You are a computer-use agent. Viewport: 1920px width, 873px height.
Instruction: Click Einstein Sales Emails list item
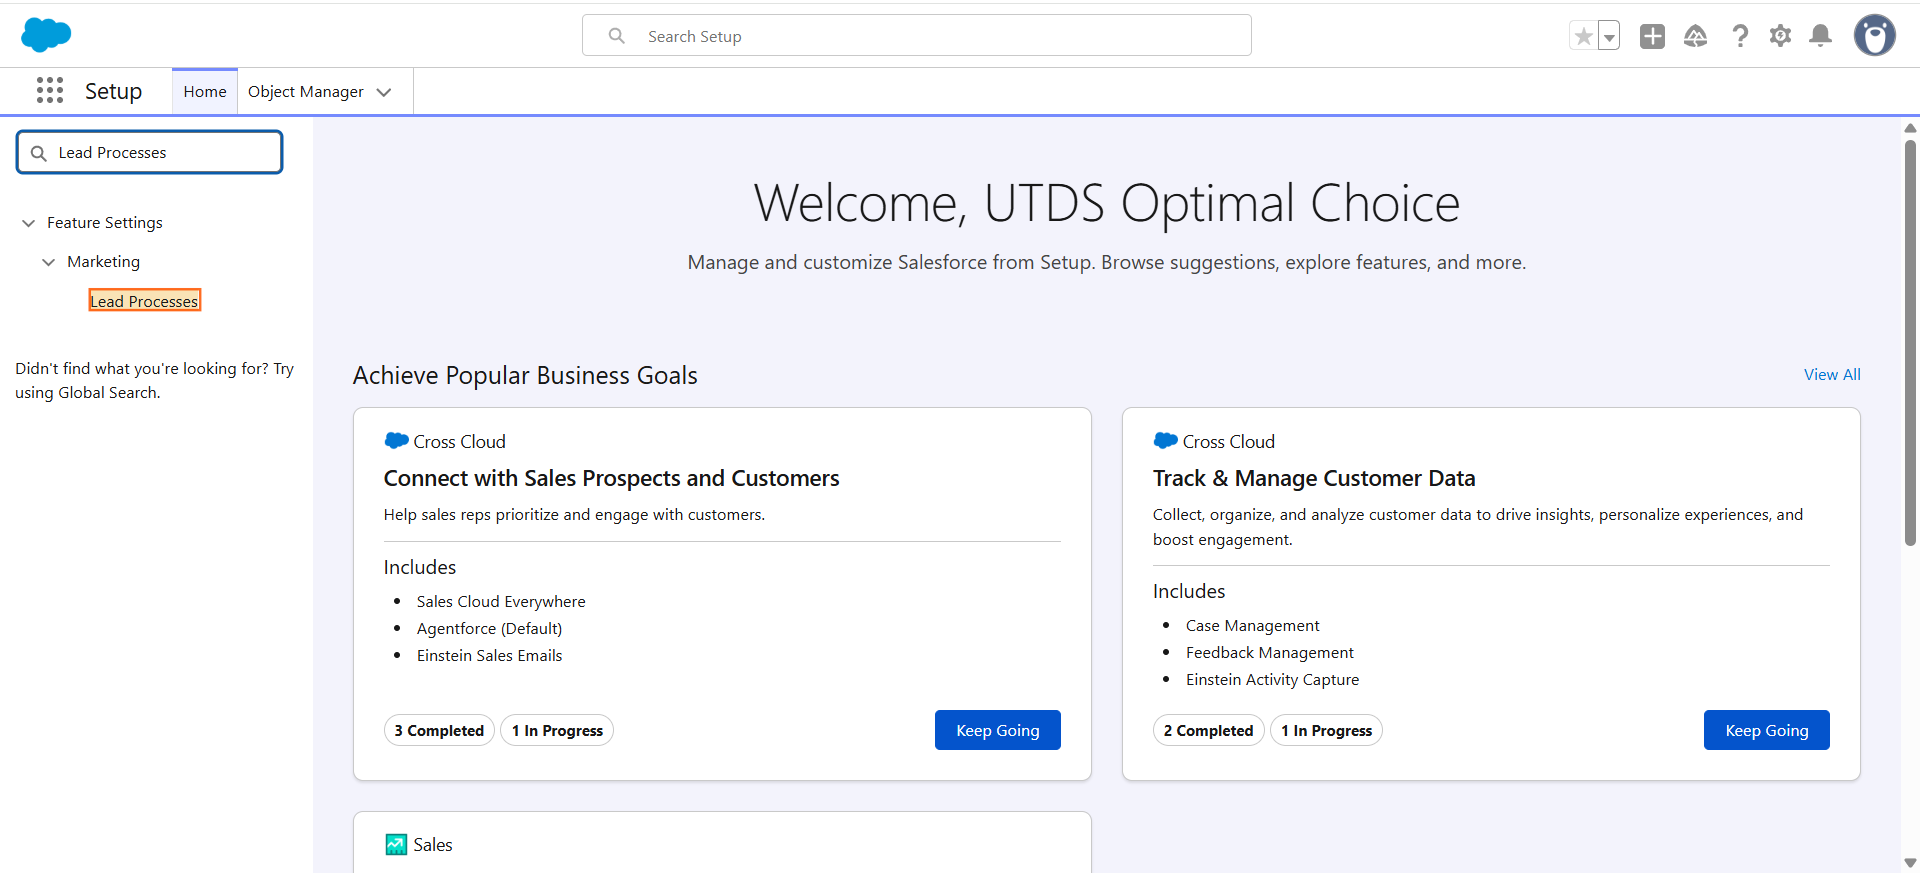coord(489,655)
